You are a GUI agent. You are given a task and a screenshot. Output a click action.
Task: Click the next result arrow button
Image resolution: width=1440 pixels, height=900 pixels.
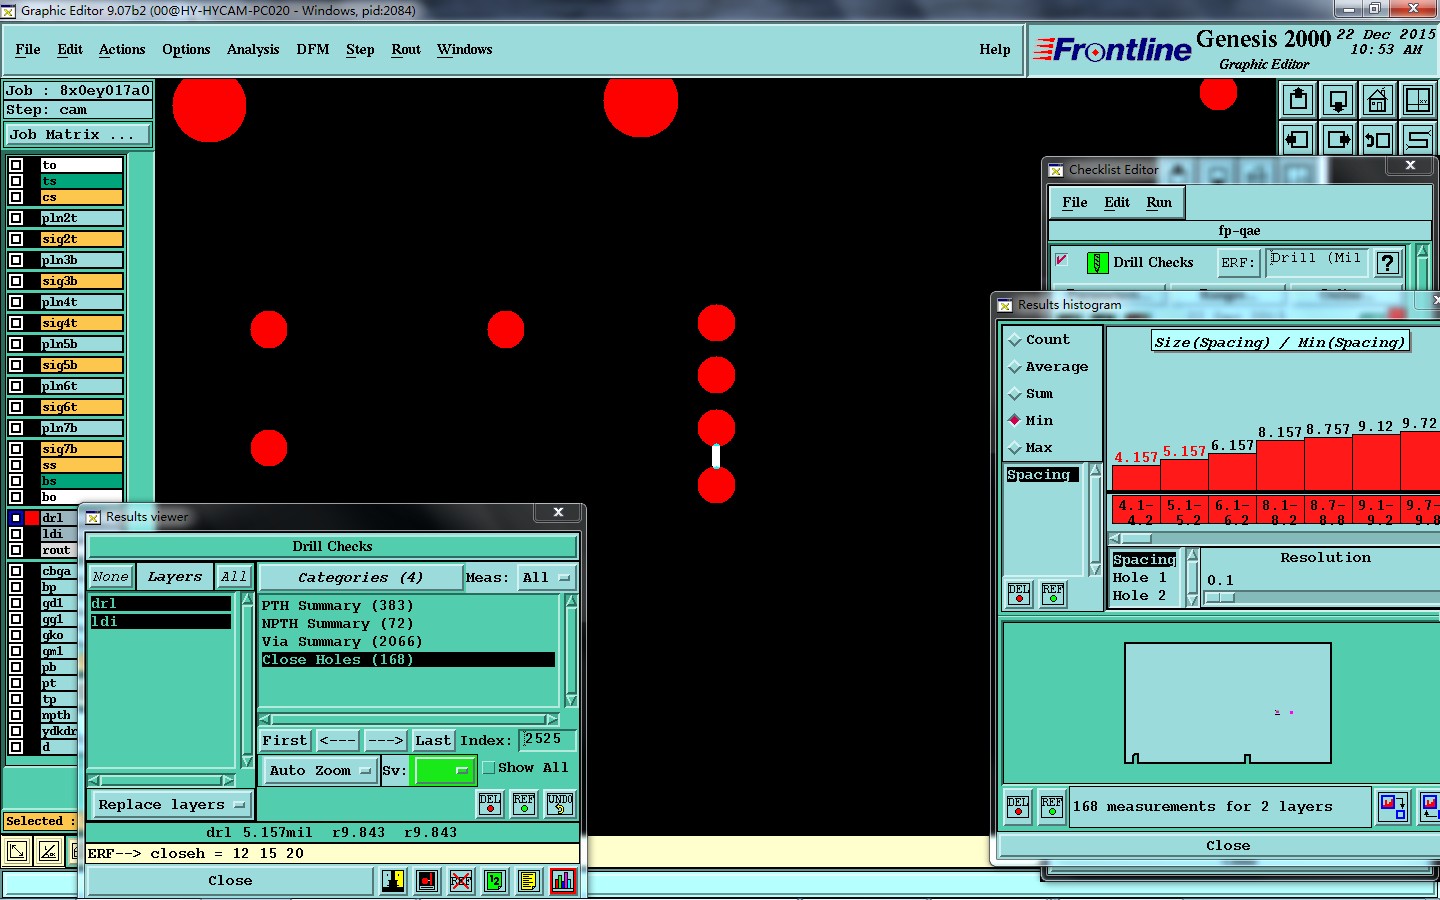[x=385, y=741]
